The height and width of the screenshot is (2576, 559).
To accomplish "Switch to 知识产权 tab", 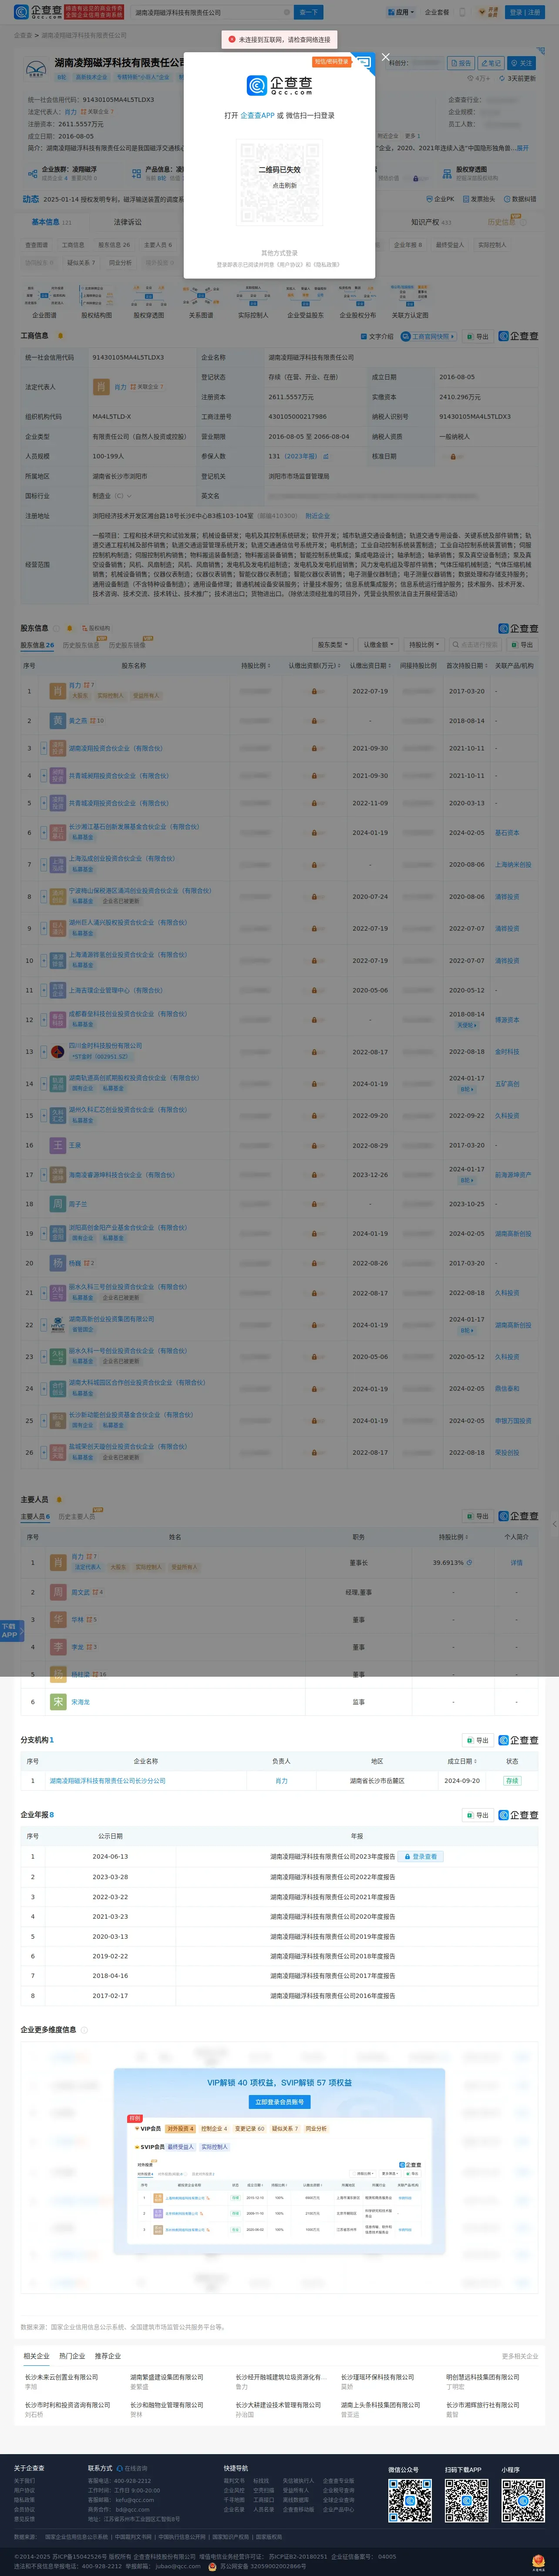I will click(431, 222).
